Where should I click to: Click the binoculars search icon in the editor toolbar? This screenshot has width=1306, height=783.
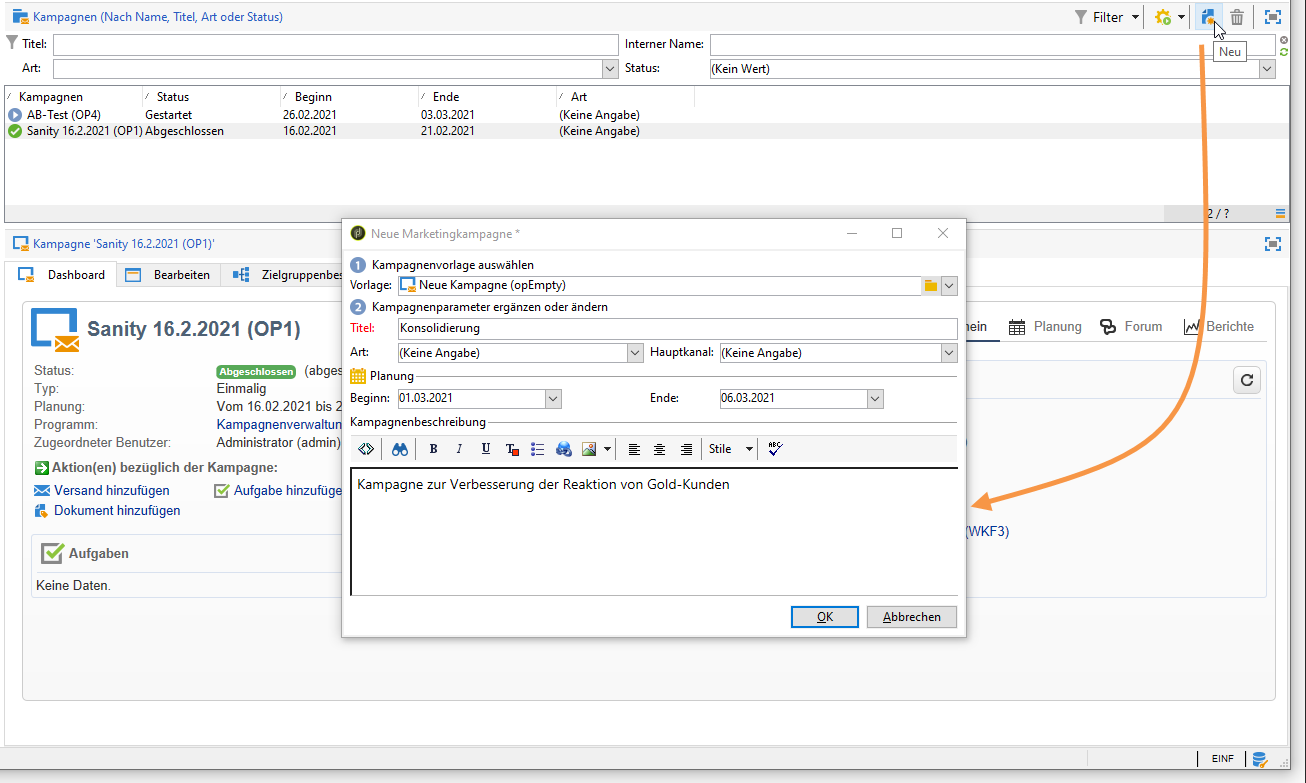click(x=399, y=449)
